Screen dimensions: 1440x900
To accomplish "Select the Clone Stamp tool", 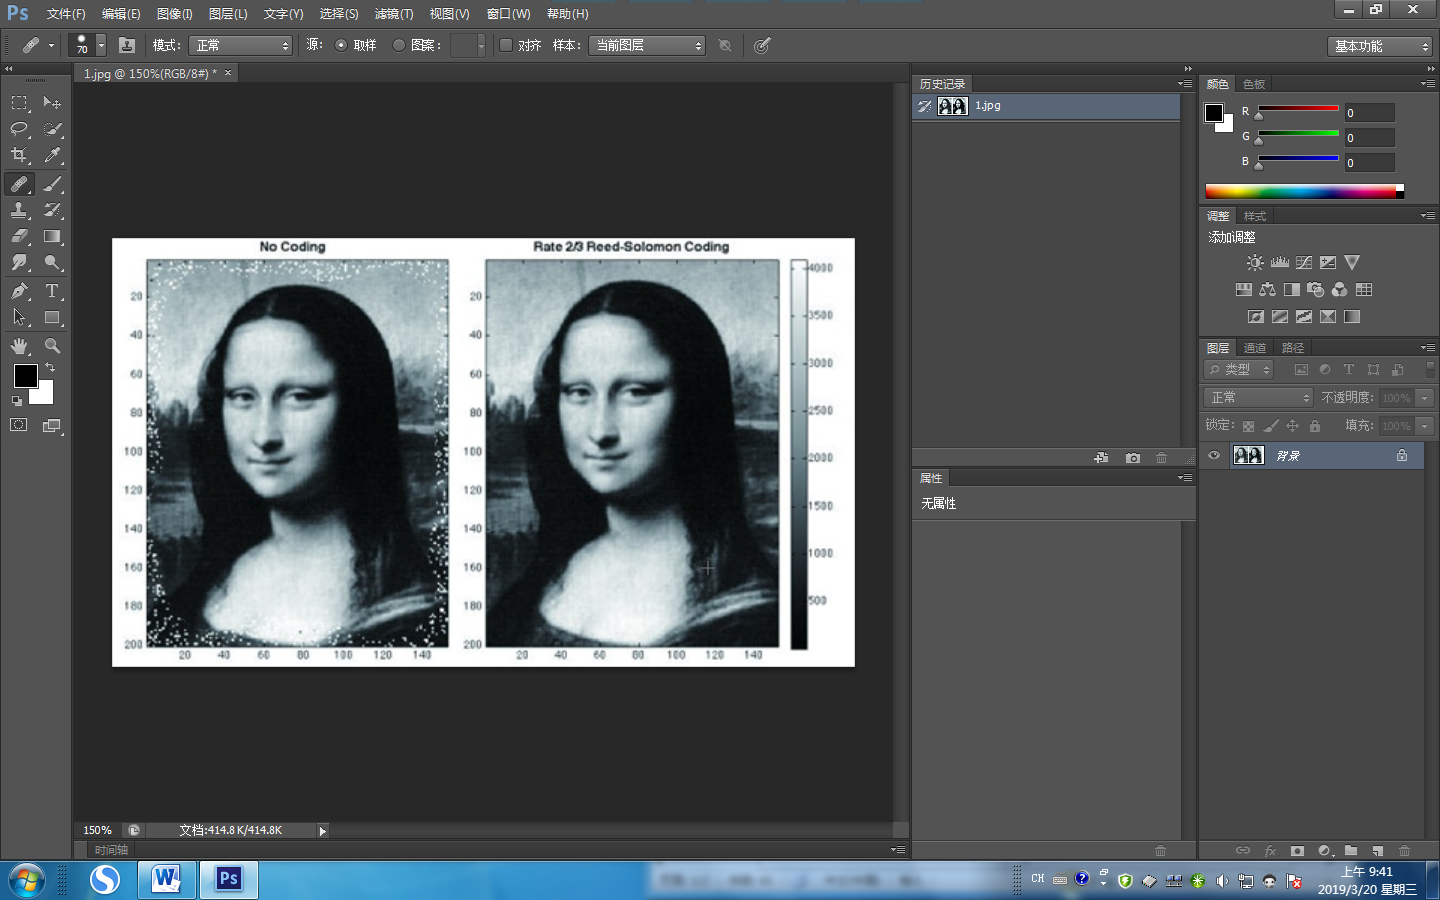I will 19,210.
